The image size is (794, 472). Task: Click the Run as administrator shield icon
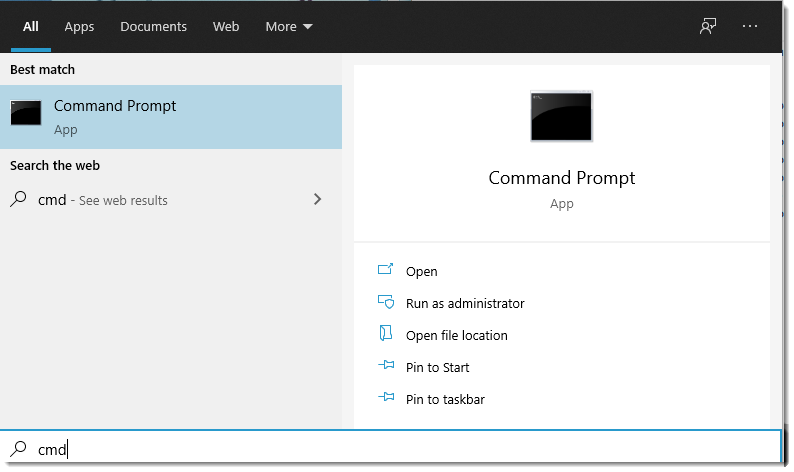[x=386, y=303]
